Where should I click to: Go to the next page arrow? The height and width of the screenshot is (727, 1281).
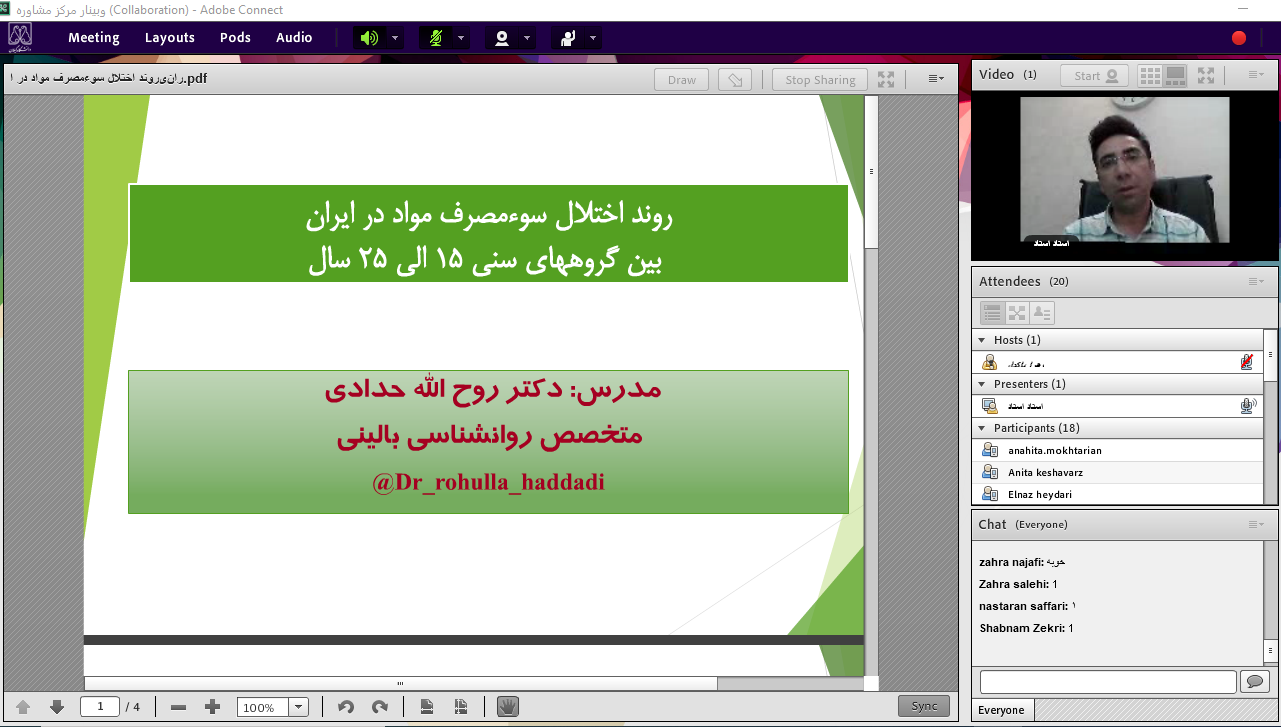(57, 707)
